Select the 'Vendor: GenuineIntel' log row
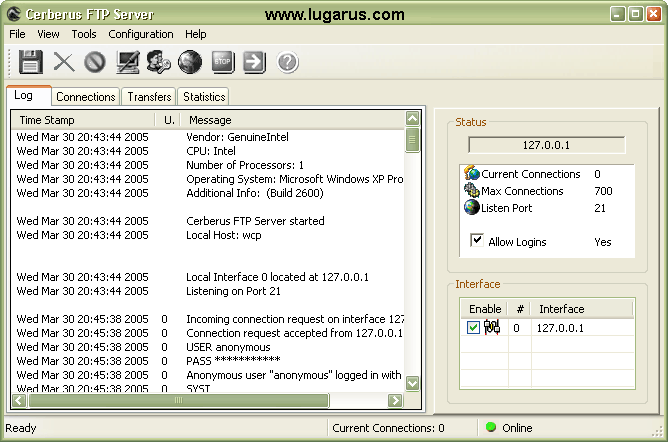This screenshot has width=668, height=442. pos(209,137)
